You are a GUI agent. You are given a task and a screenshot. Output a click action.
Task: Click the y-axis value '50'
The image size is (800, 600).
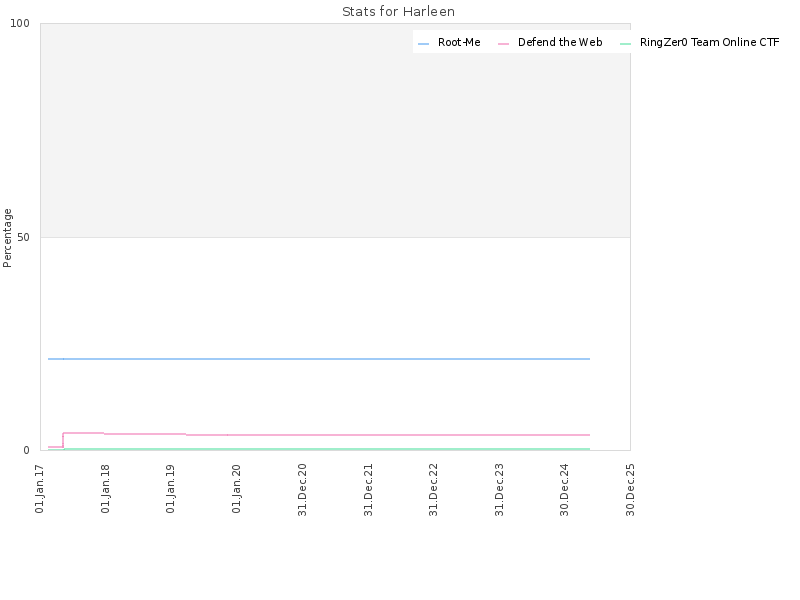point(23,237)
